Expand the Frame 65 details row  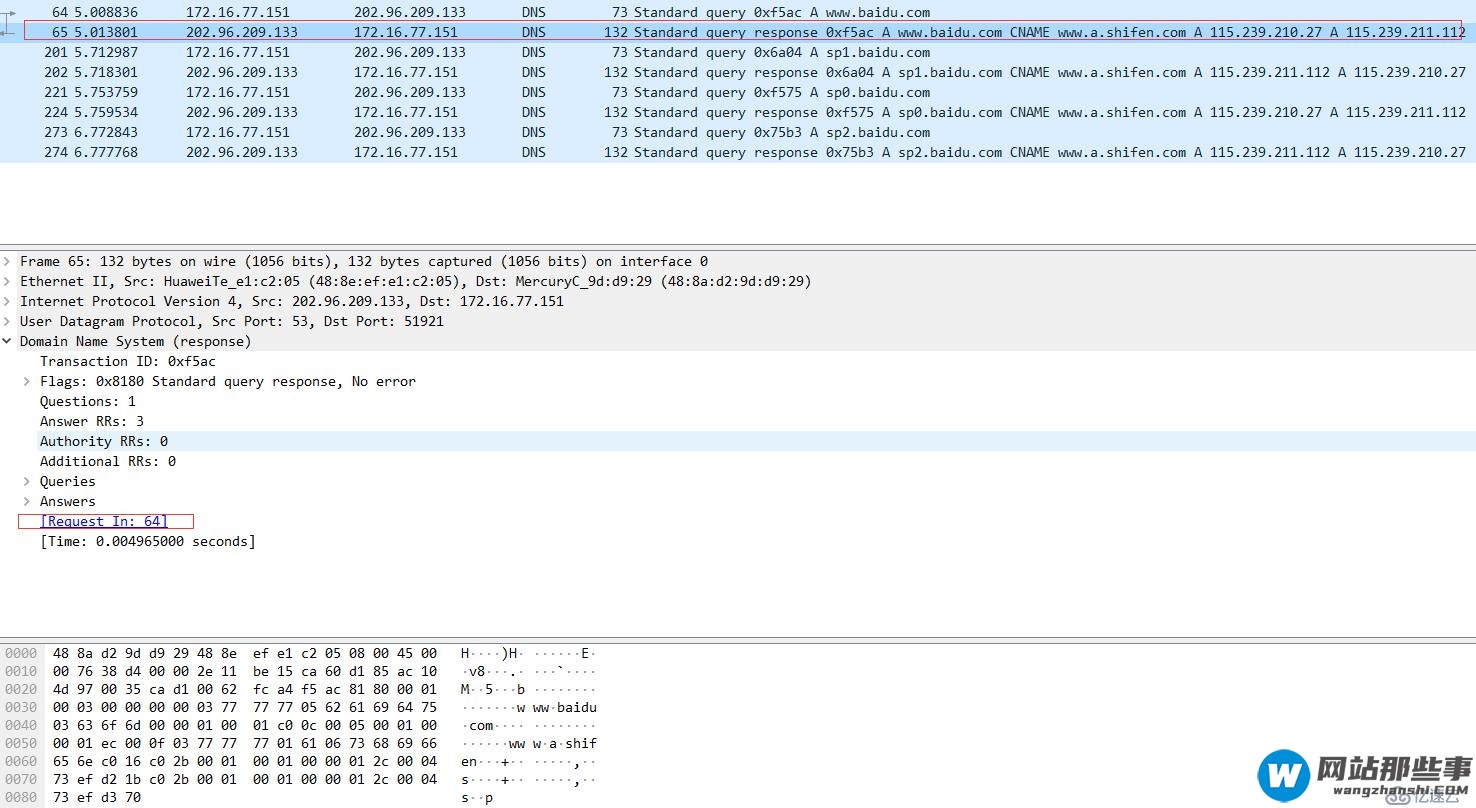click(x=8, y=261)
